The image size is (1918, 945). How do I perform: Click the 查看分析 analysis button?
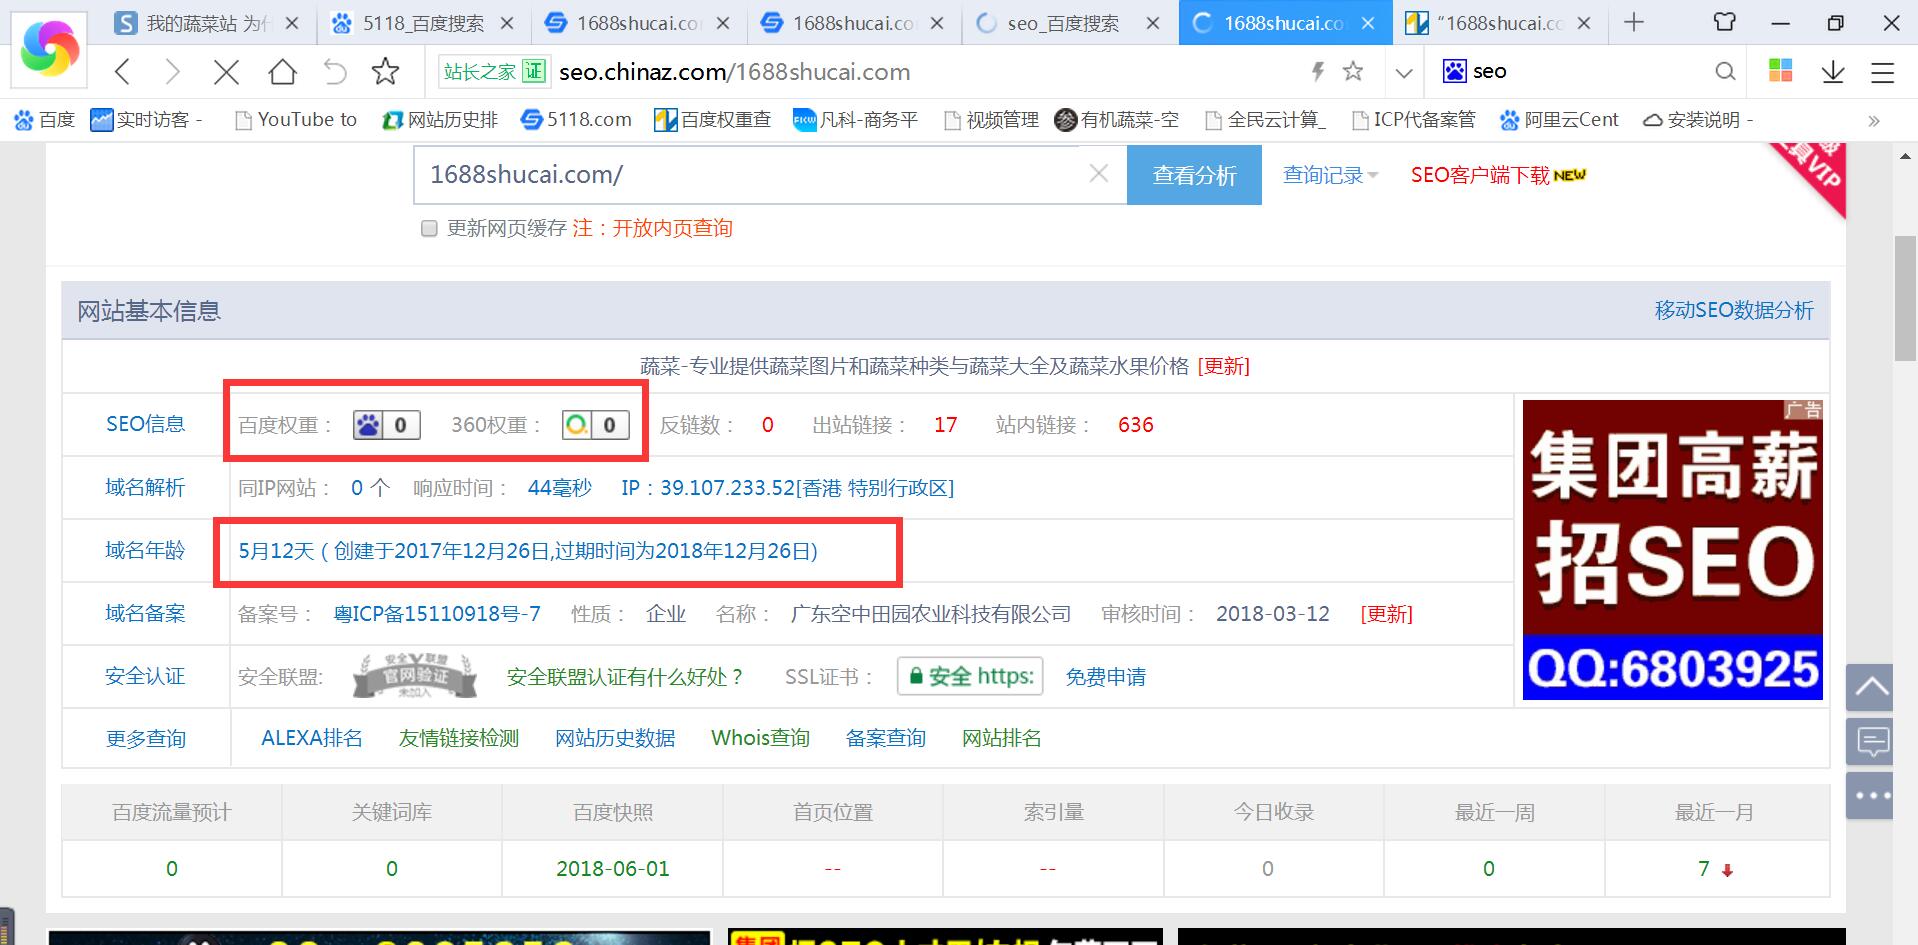click(1194, 175)
